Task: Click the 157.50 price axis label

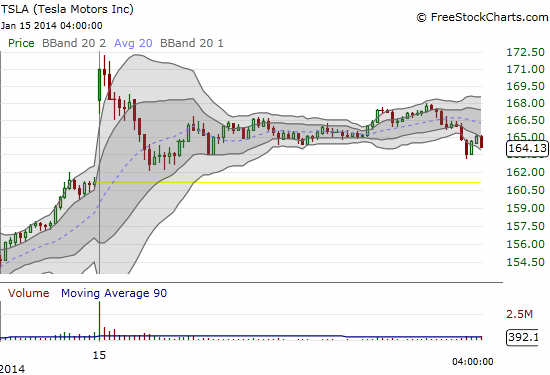Action: pyautogui.click(x=525, y=226)
